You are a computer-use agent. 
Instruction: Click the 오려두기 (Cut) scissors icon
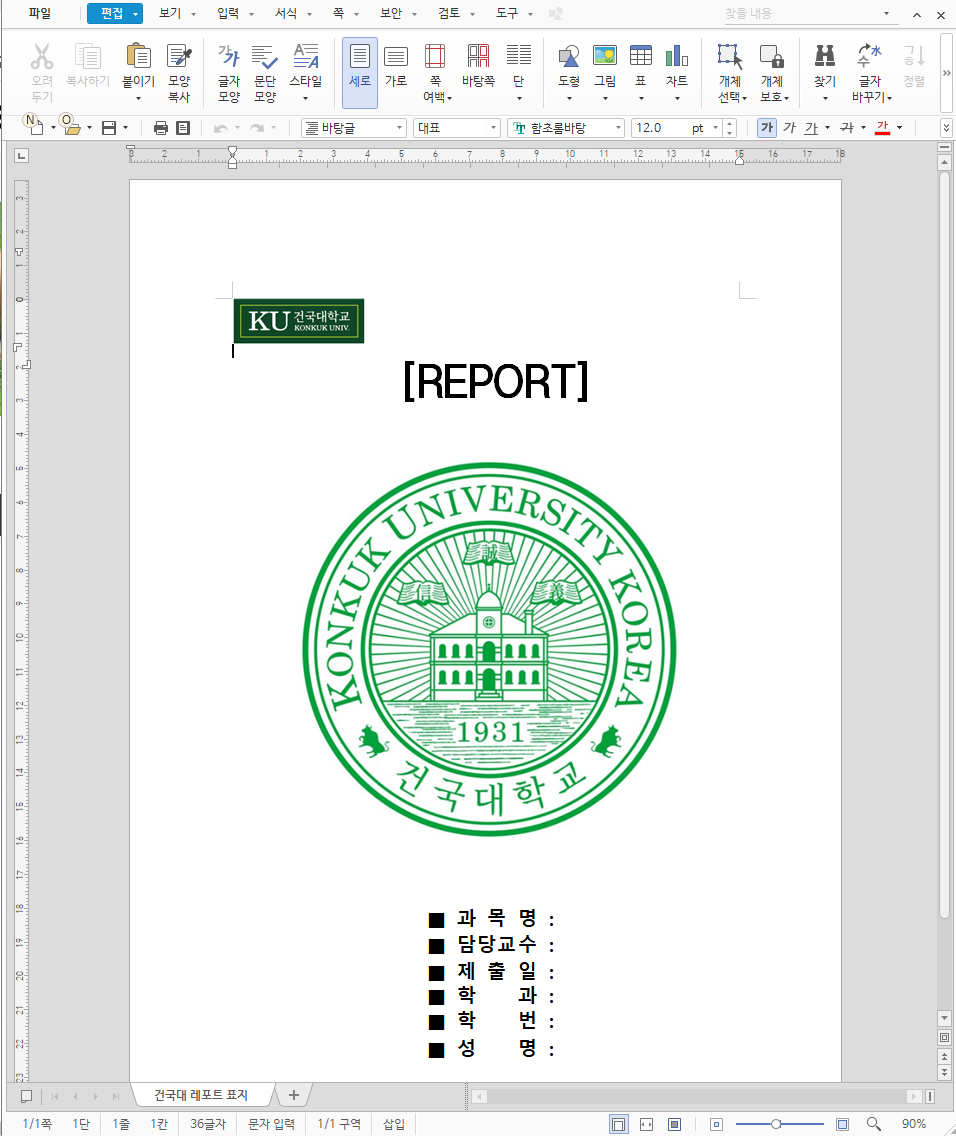(x=41, y=57)
